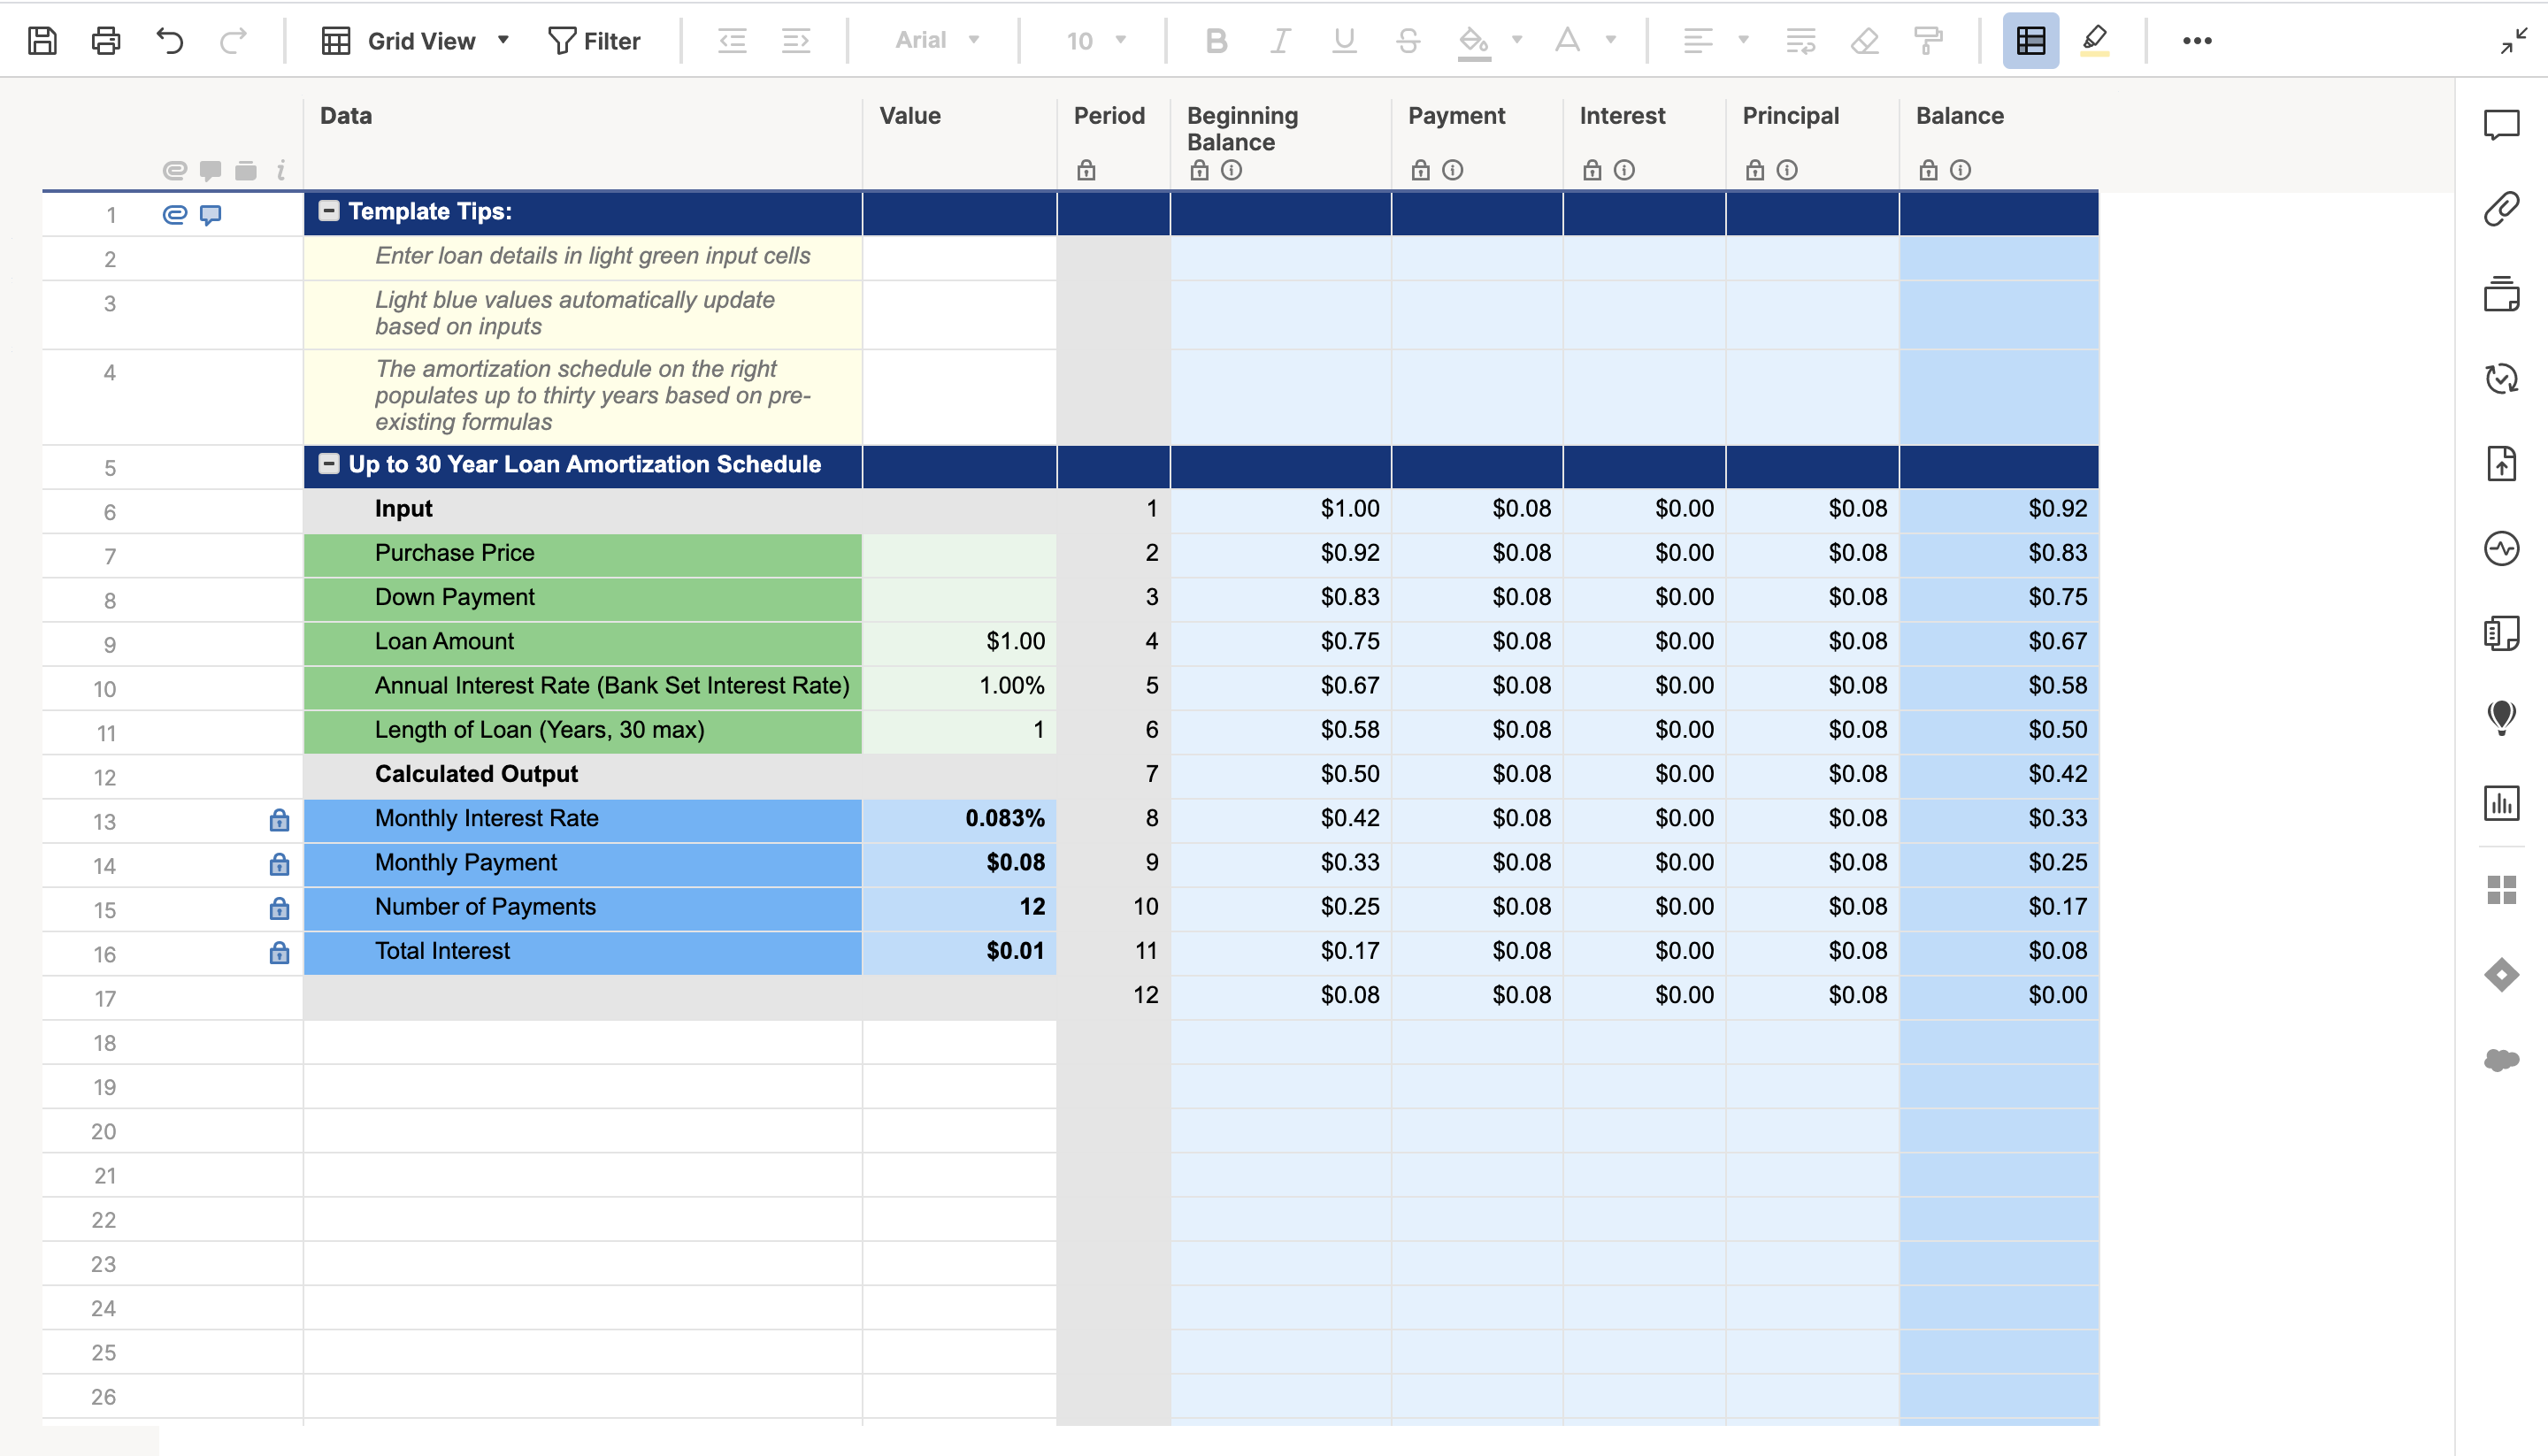Open the Attachments panel
This screenshot has width=2548, height=1456.
tap(2502, 209)
